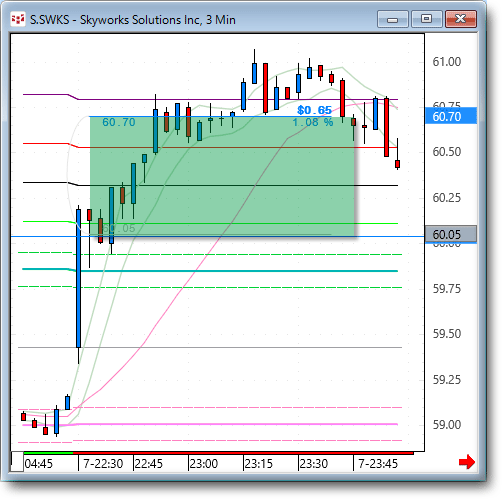Click the 7-23:45 time axis label
This screenshot has height=499, width=504.
[x=378, y=464]
